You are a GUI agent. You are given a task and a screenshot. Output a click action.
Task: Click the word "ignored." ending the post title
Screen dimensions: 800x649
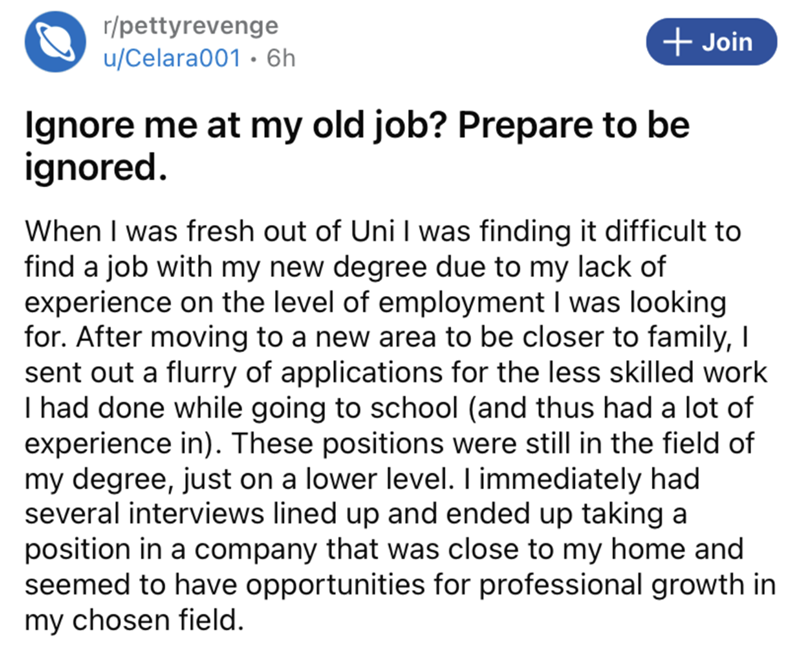[92, 166]
